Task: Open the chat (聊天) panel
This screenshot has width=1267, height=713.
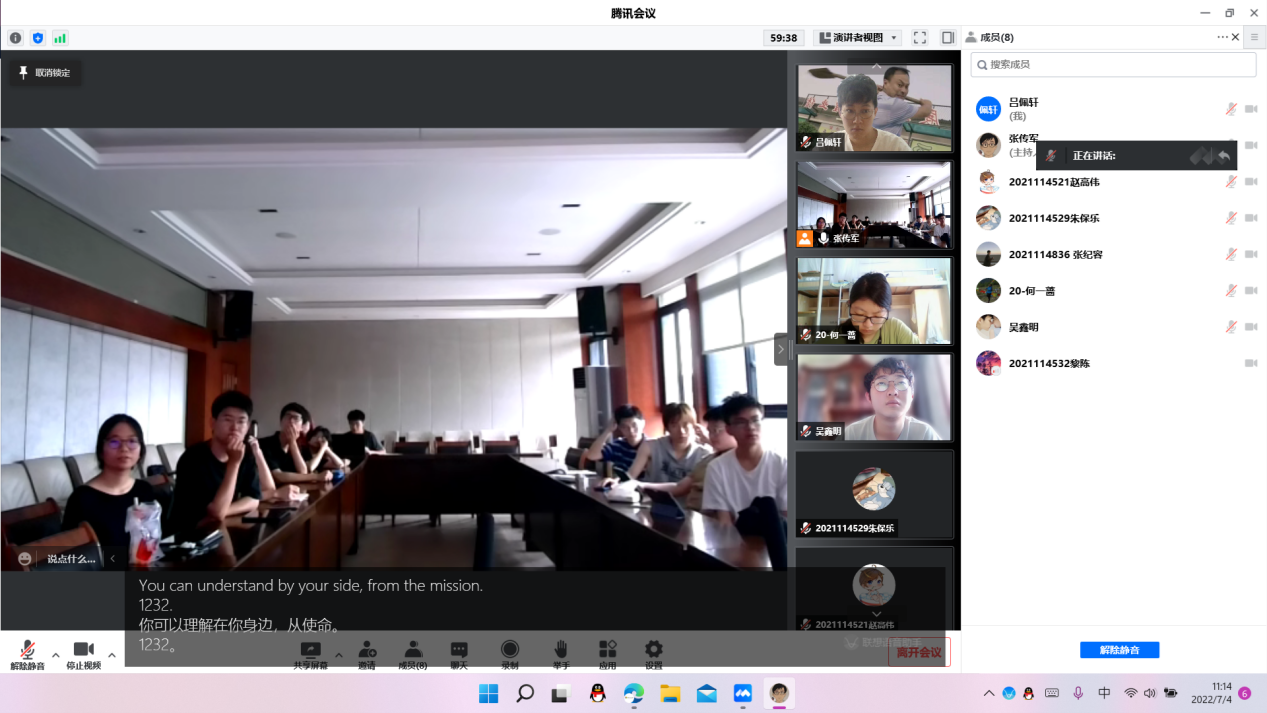Action: 459,653
